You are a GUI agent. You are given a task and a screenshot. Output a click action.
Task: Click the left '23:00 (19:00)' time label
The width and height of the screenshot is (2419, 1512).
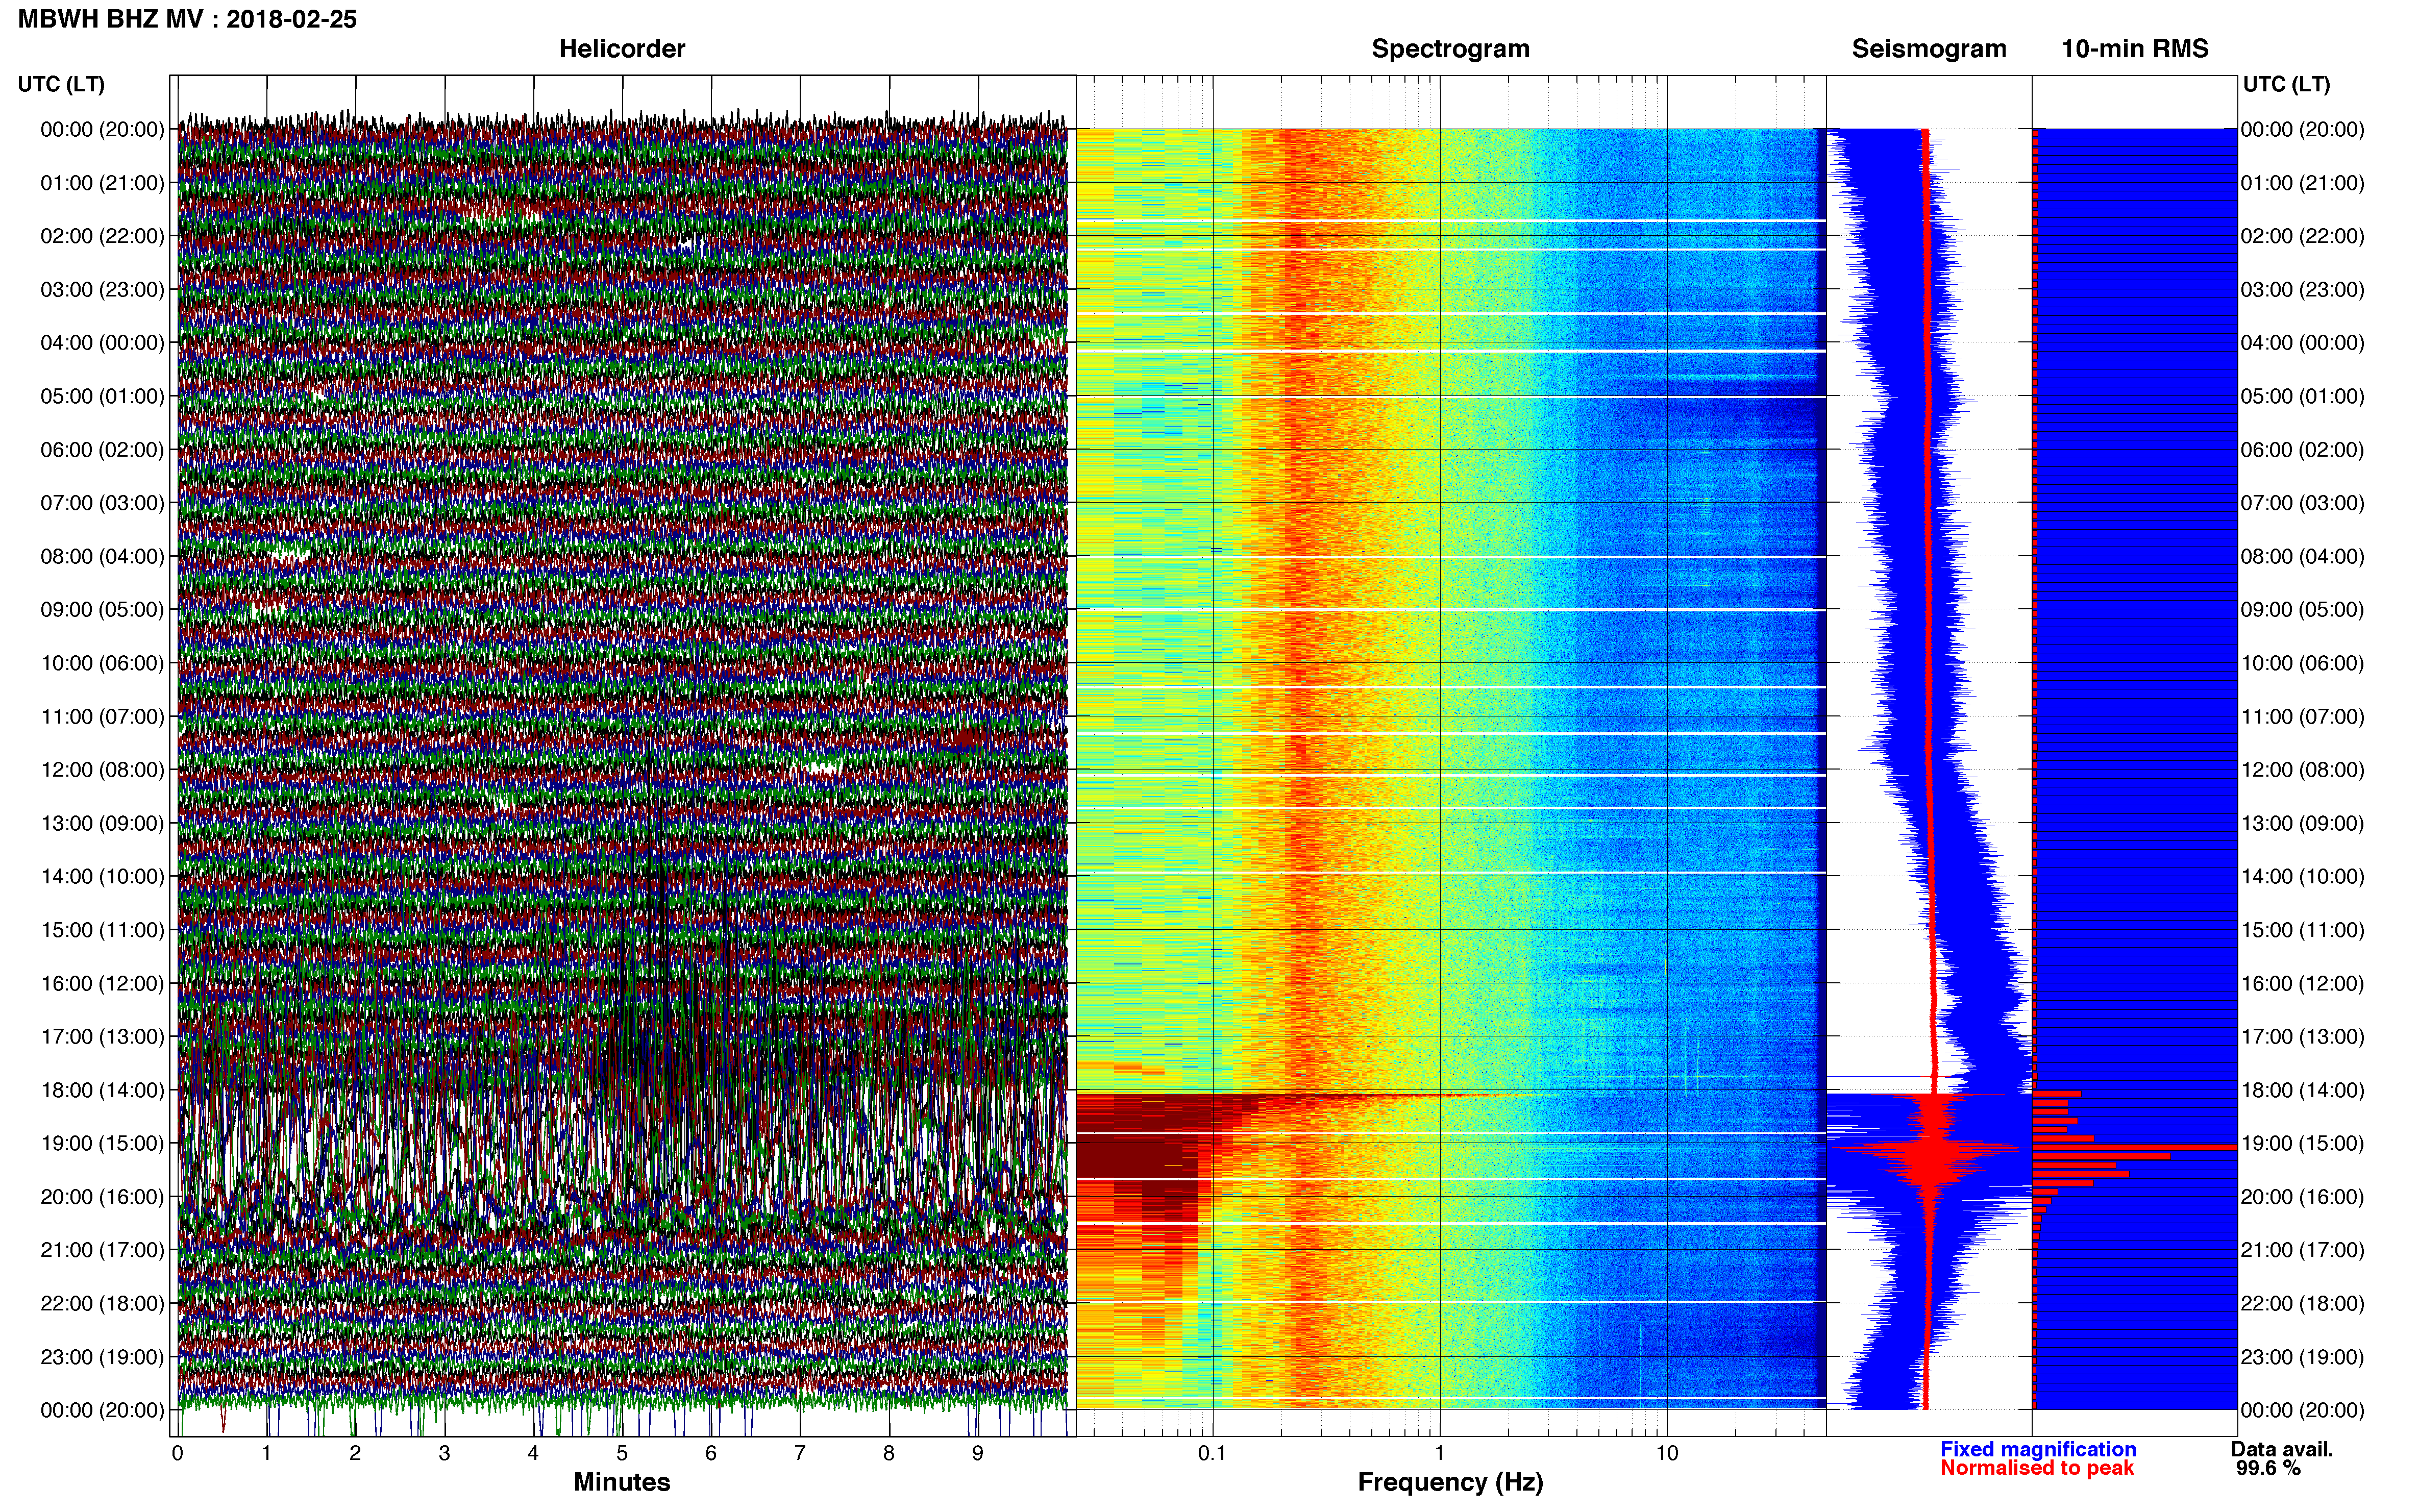pos(102,1357)
